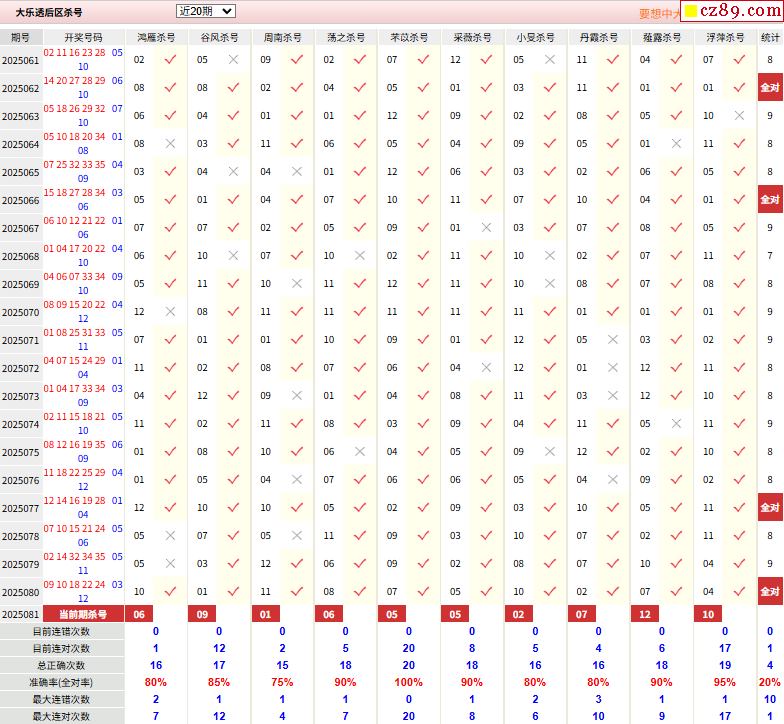Click the X mark for 小旻杀号 in row 2025061
The image size is (784, 724).
[550, 60]
